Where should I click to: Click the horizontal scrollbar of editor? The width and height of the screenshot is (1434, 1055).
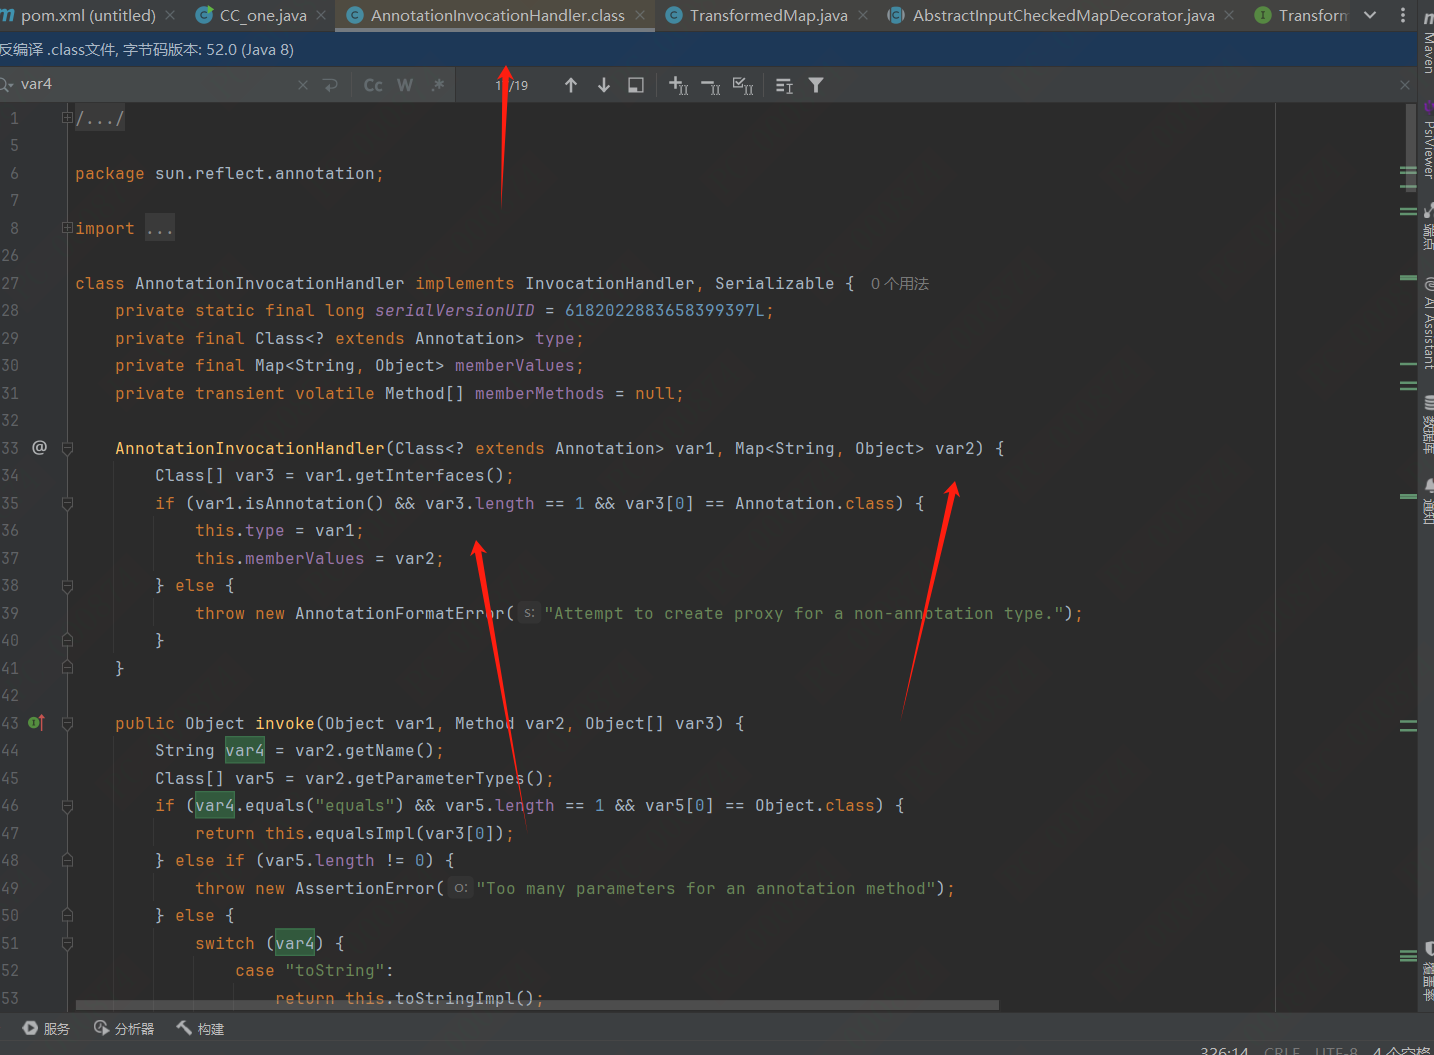pos(537,1005)
